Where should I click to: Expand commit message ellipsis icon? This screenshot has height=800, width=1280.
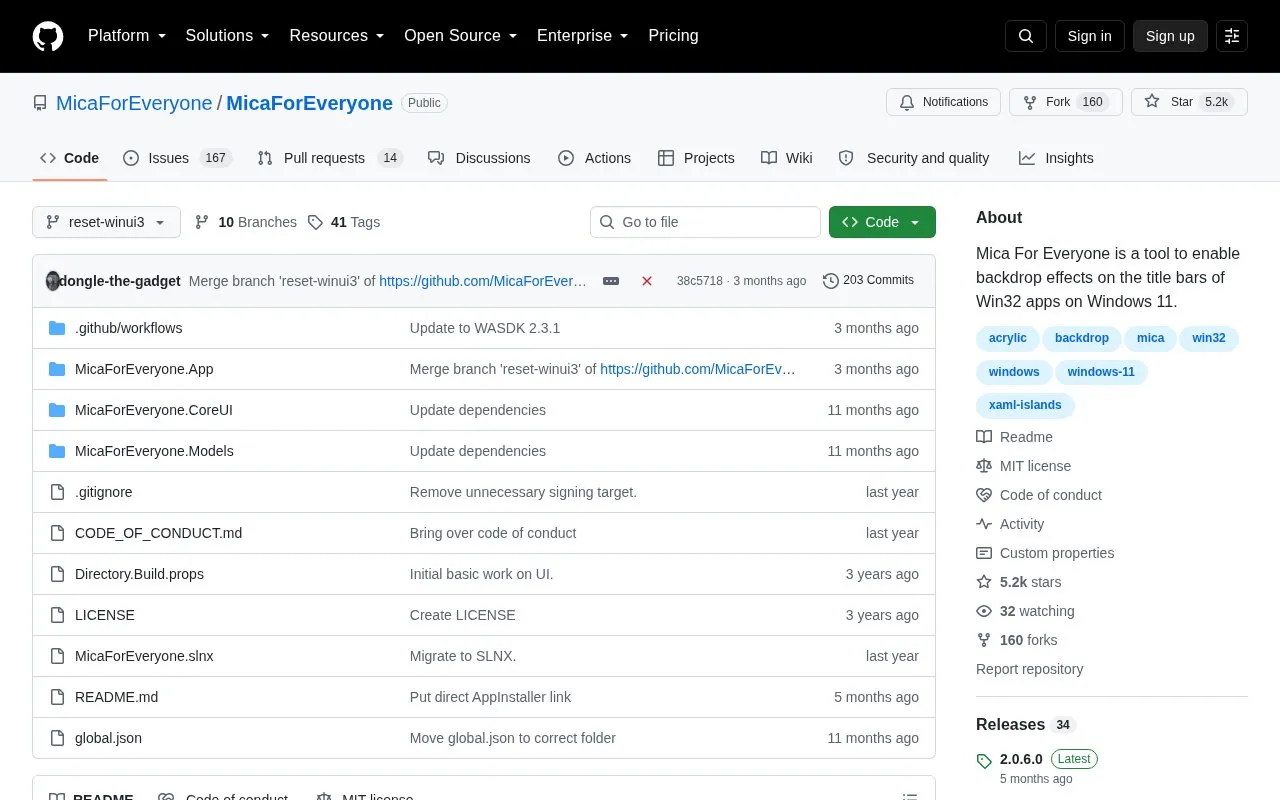611,281
